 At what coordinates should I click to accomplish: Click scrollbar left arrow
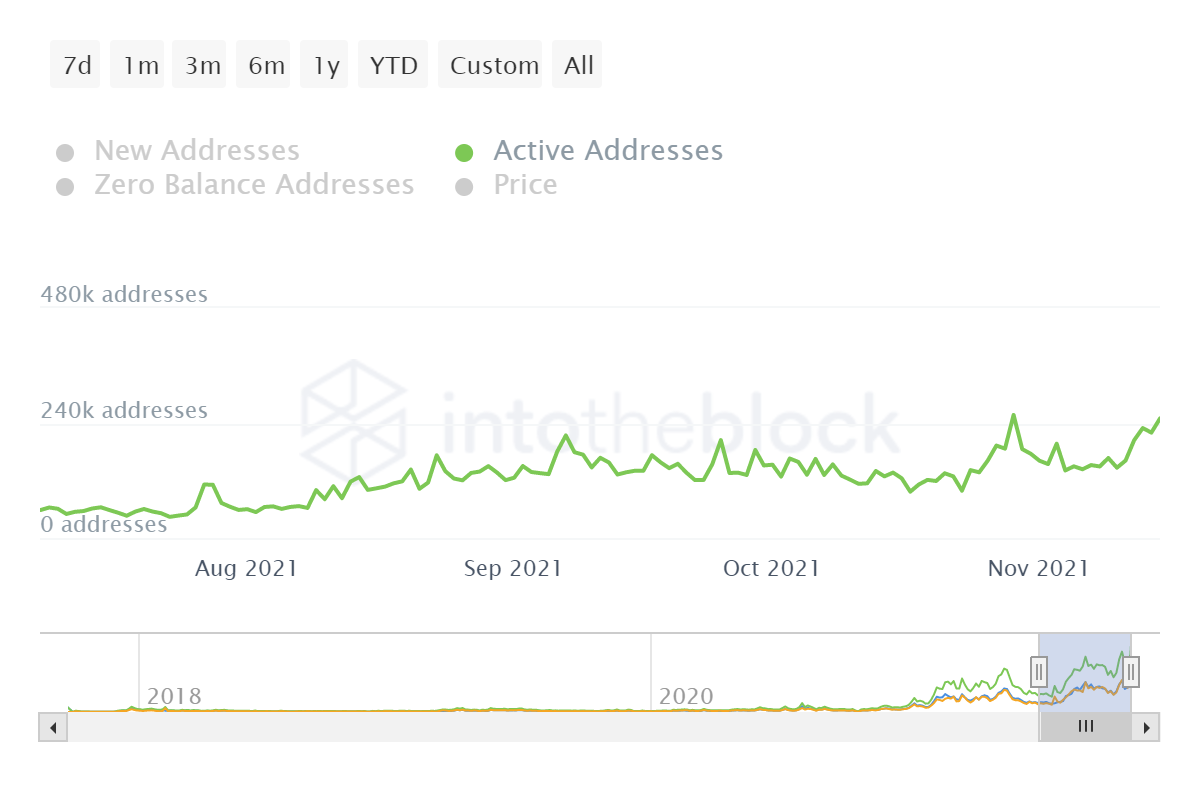tap(53, 727)
